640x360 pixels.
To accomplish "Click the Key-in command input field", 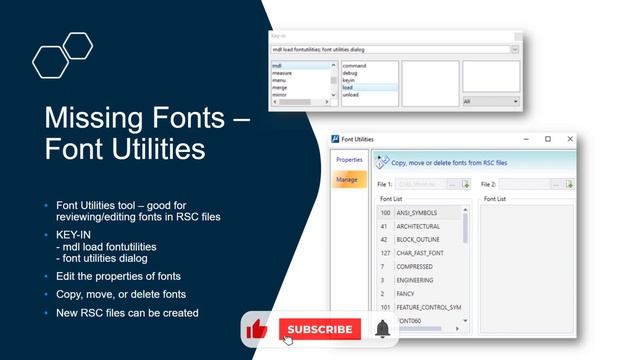I will click(391, 49).
